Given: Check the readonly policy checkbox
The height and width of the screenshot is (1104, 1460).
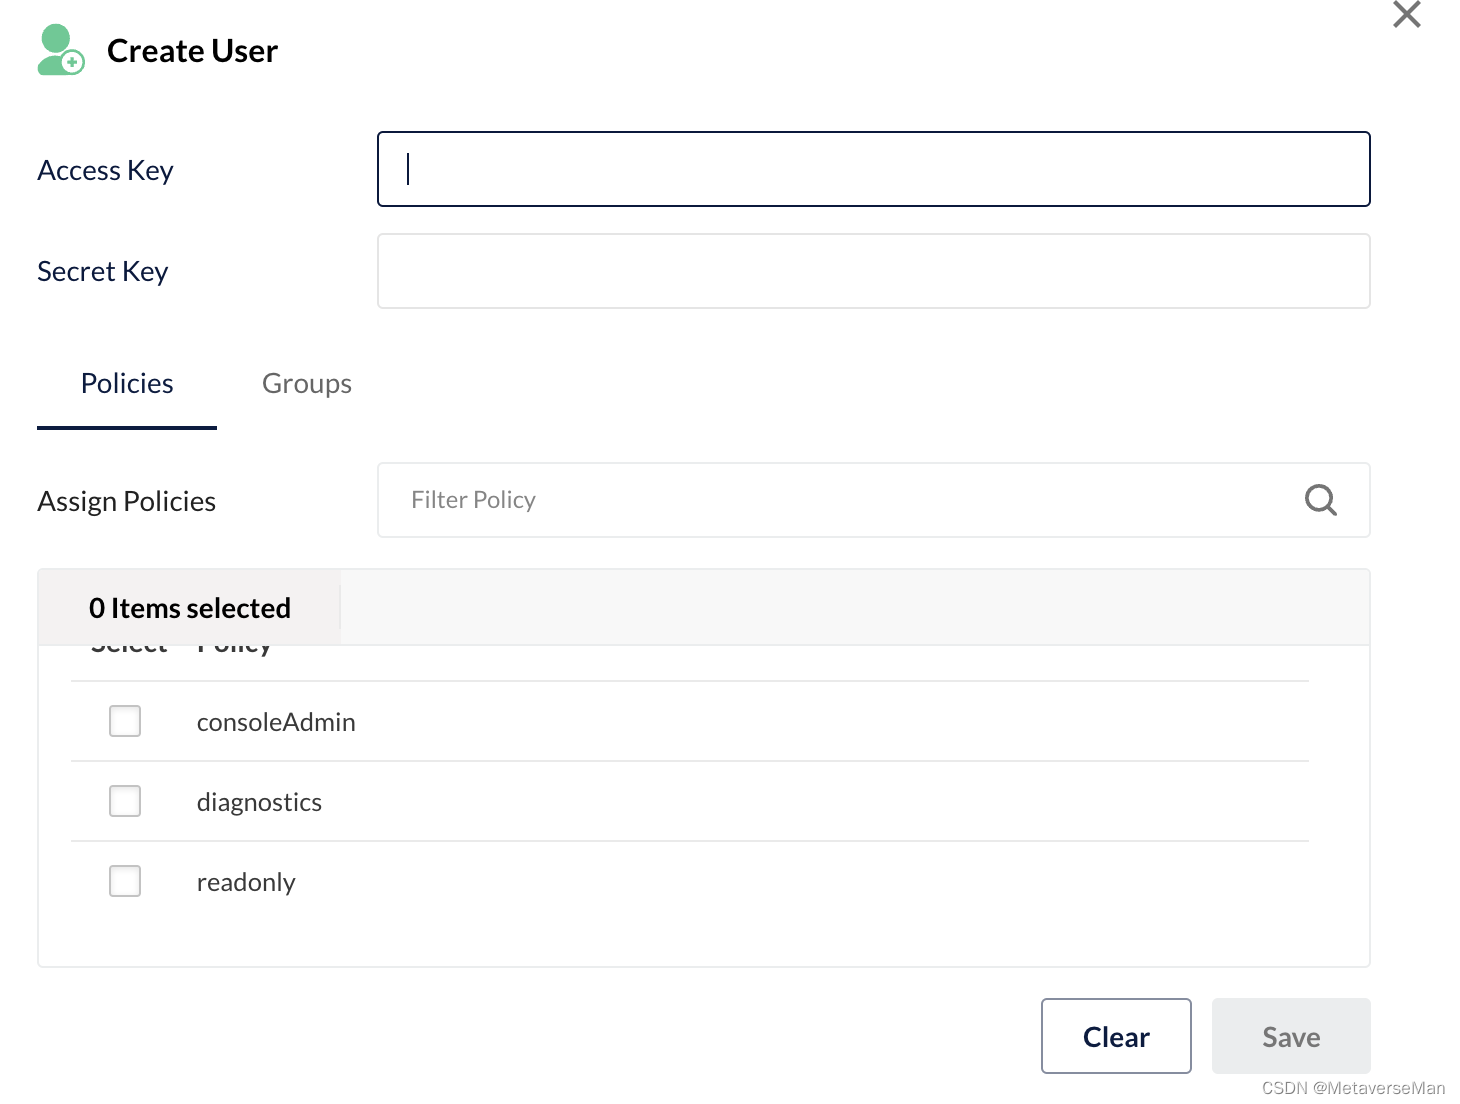Looking at the screenshot, I should point(125,881).
